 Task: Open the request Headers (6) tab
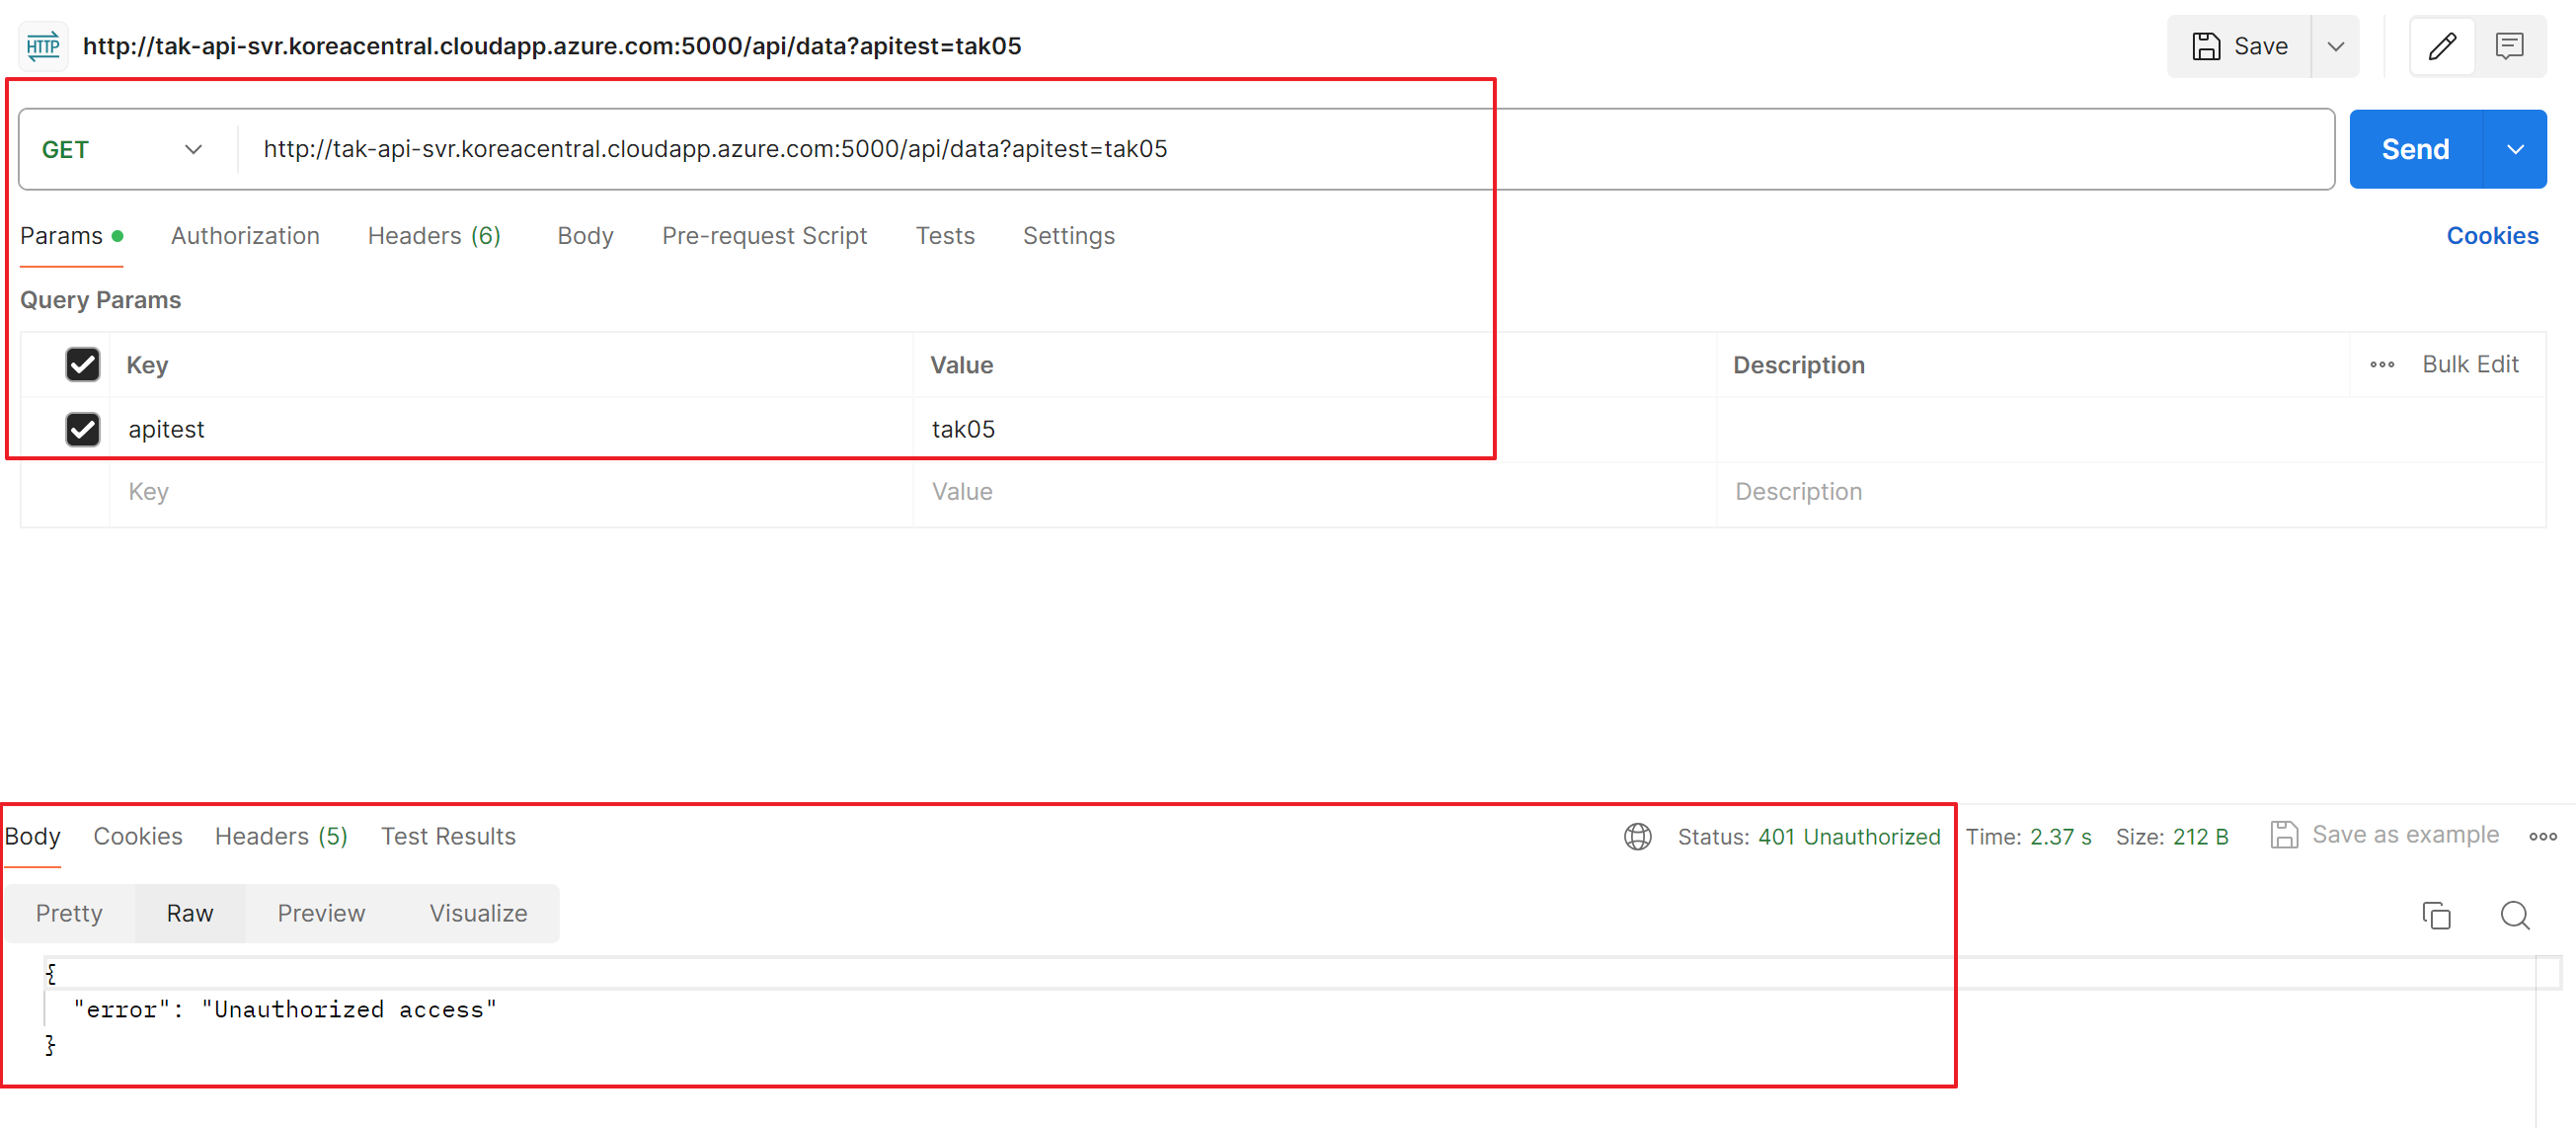(x=433, y=236)
